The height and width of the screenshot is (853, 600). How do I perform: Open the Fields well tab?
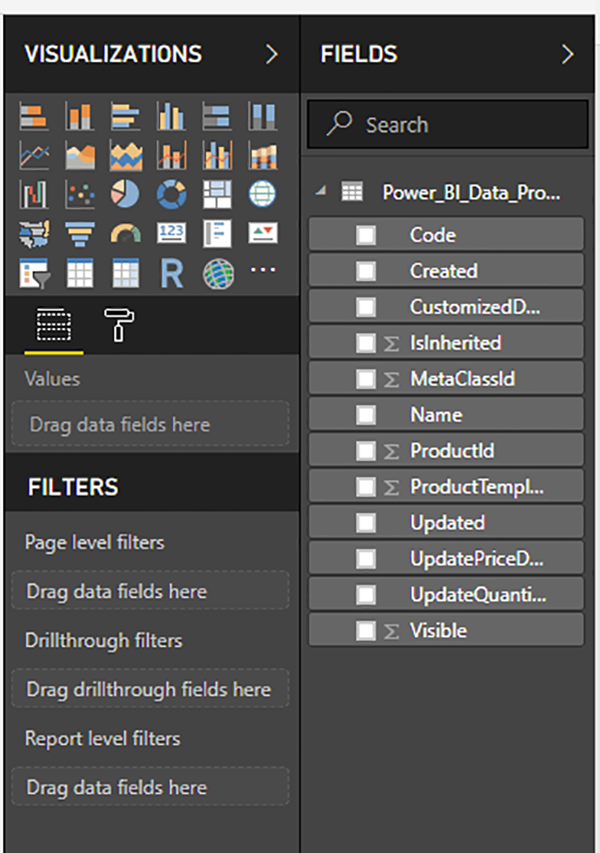[x=53, y=323]
